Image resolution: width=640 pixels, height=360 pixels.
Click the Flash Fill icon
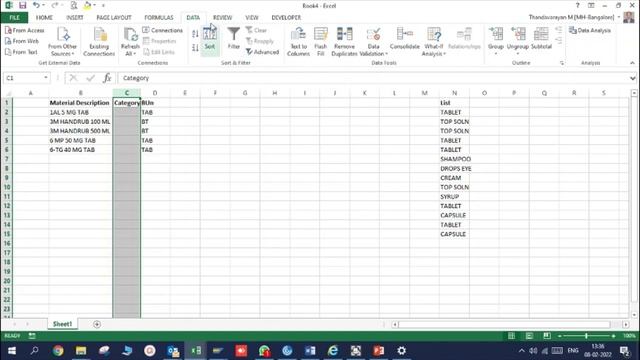tap(320, 41)
